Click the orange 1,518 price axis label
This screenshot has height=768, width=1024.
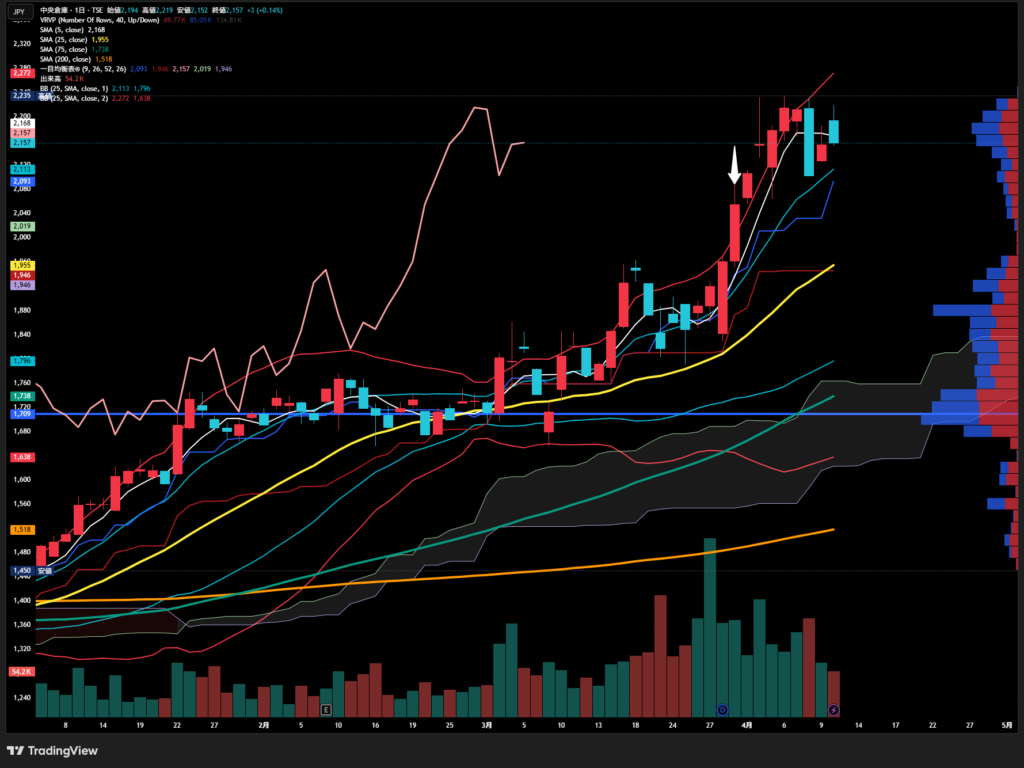(x=21, y=529)
